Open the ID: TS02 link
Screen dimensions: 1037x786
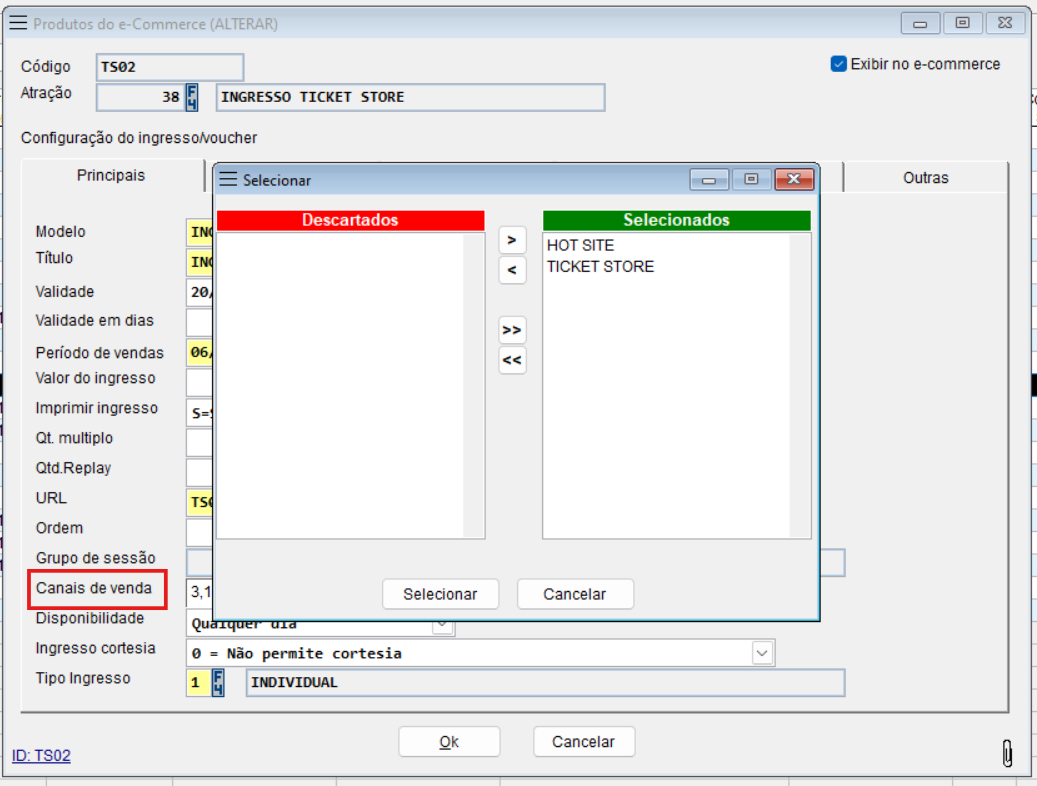pos(41,756)
